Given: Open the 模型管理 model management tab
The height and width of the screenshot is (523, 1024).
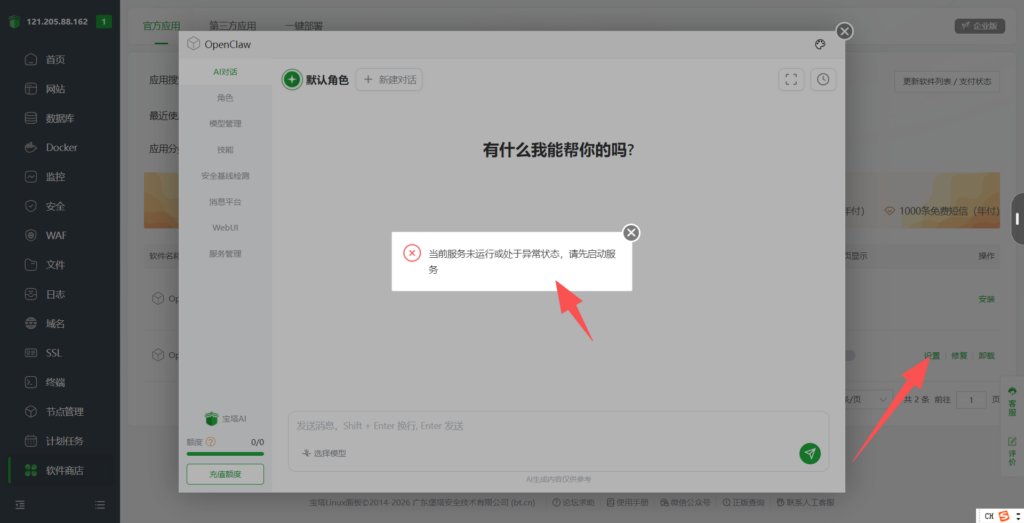Looking at the screenshot, I should 225,123.
